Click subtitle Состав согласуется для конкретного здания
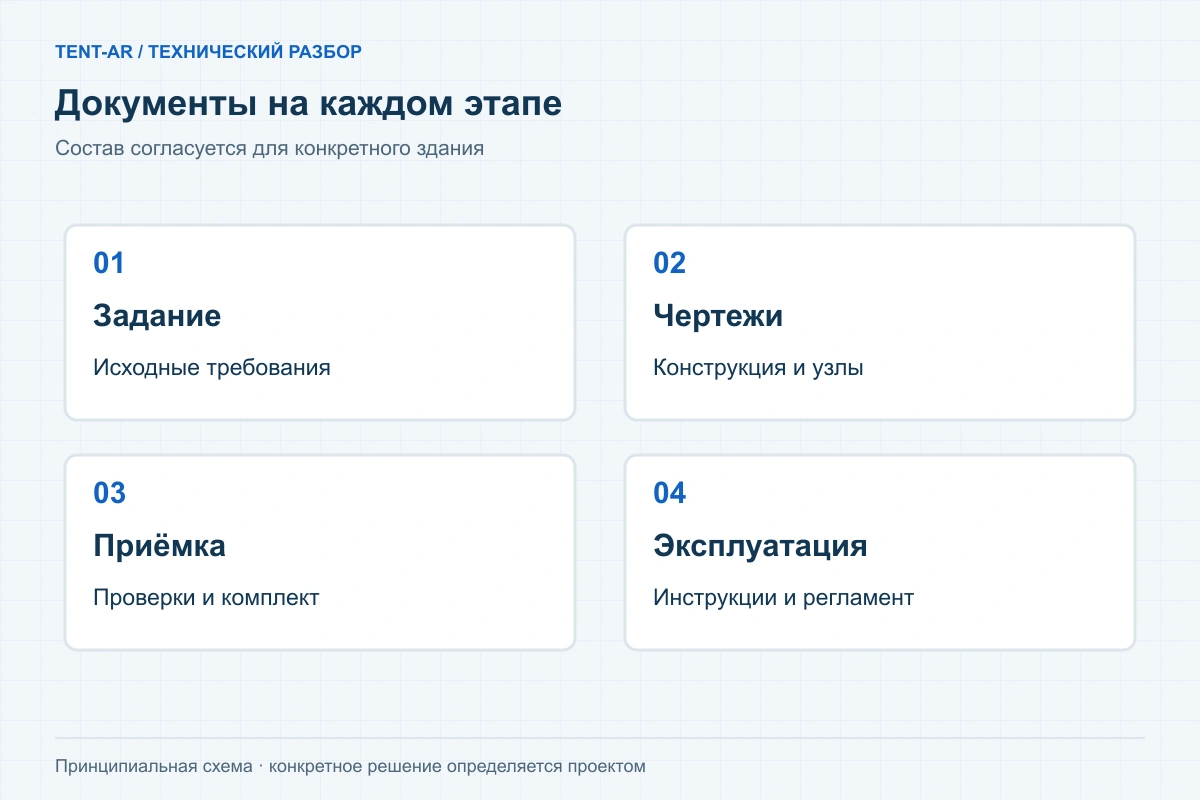Viewport: 1200px width, 800px height. (x=270, y=149)
